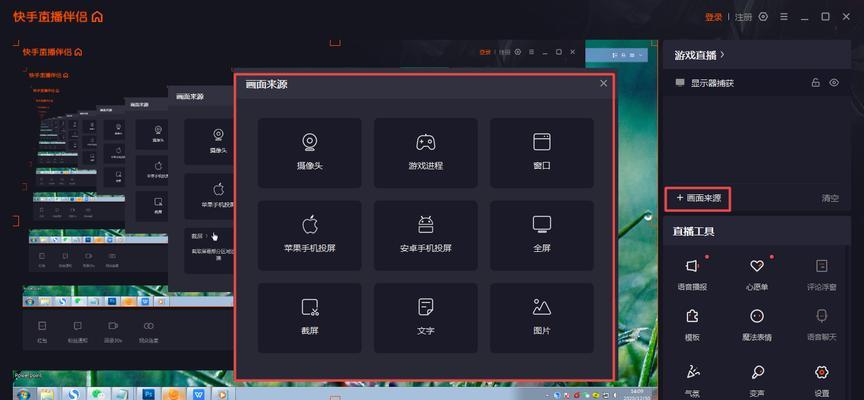This screenshot has height=400, width=864.
Task: Click the WeChat icon on the bottommost taskbar
Action: click(x=100, y=394)
